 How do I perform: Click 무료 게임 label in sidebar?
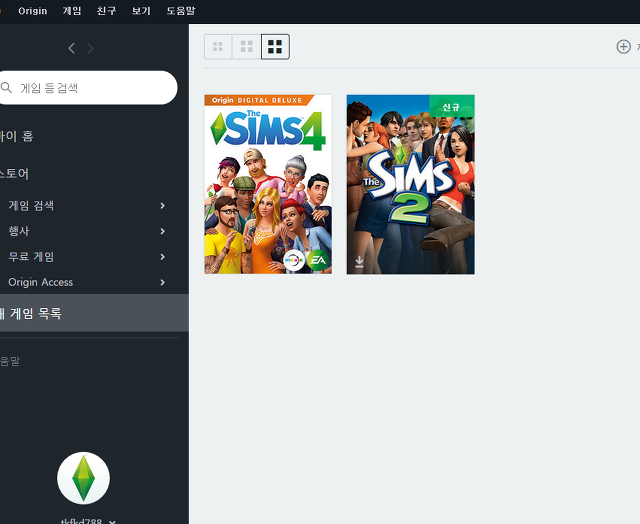(x=31, y=257)
